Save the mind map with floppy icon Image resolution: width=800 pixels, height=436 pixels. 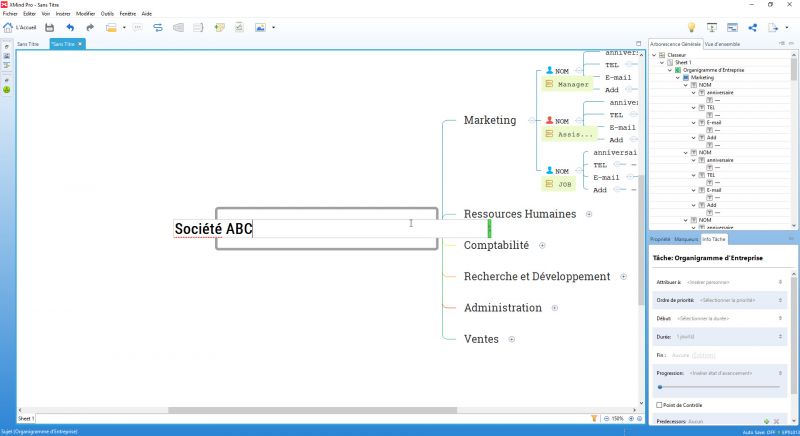49,28
